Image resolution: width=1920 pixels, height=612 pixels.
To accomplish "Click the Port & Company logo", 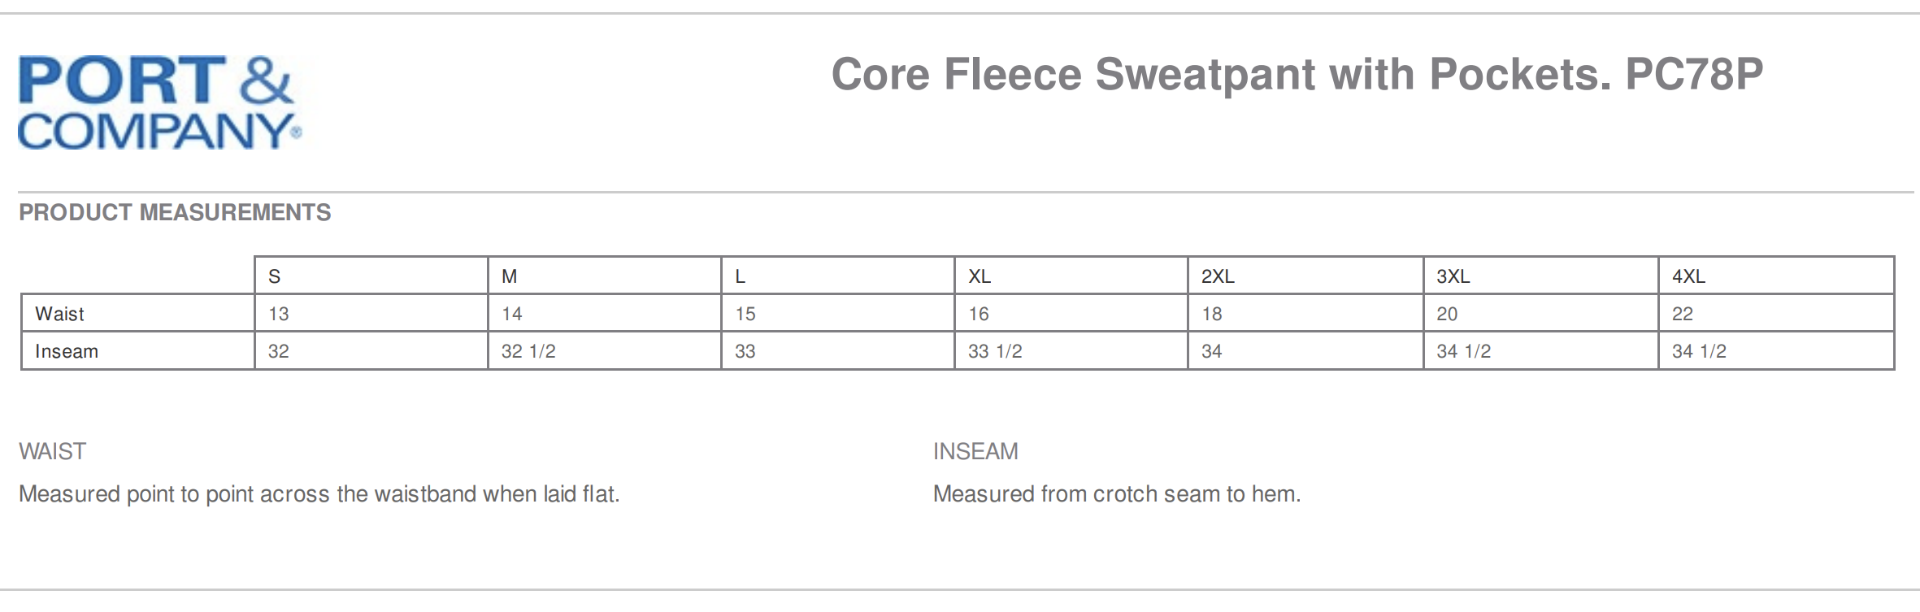I will pos(158,103).
